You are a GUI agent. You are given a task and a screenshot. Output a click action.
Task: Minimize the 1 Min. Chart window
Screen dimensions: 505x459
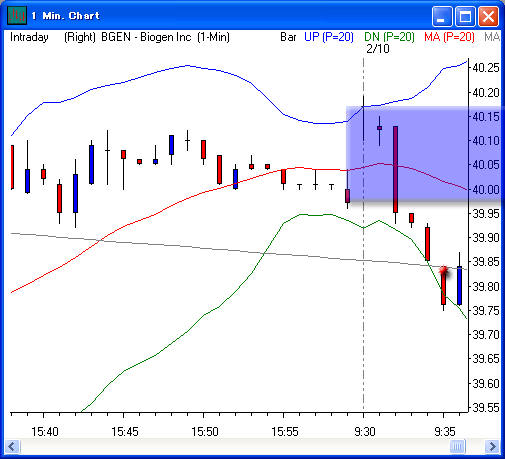click(x=442, y=16)
